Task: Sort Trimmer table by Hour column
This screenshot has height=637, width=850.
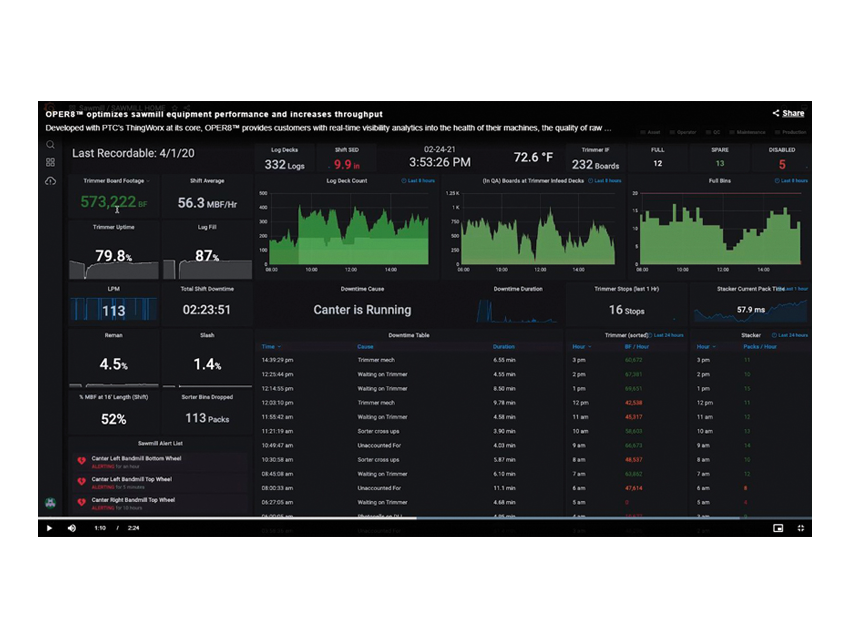Action: (581, 346)
